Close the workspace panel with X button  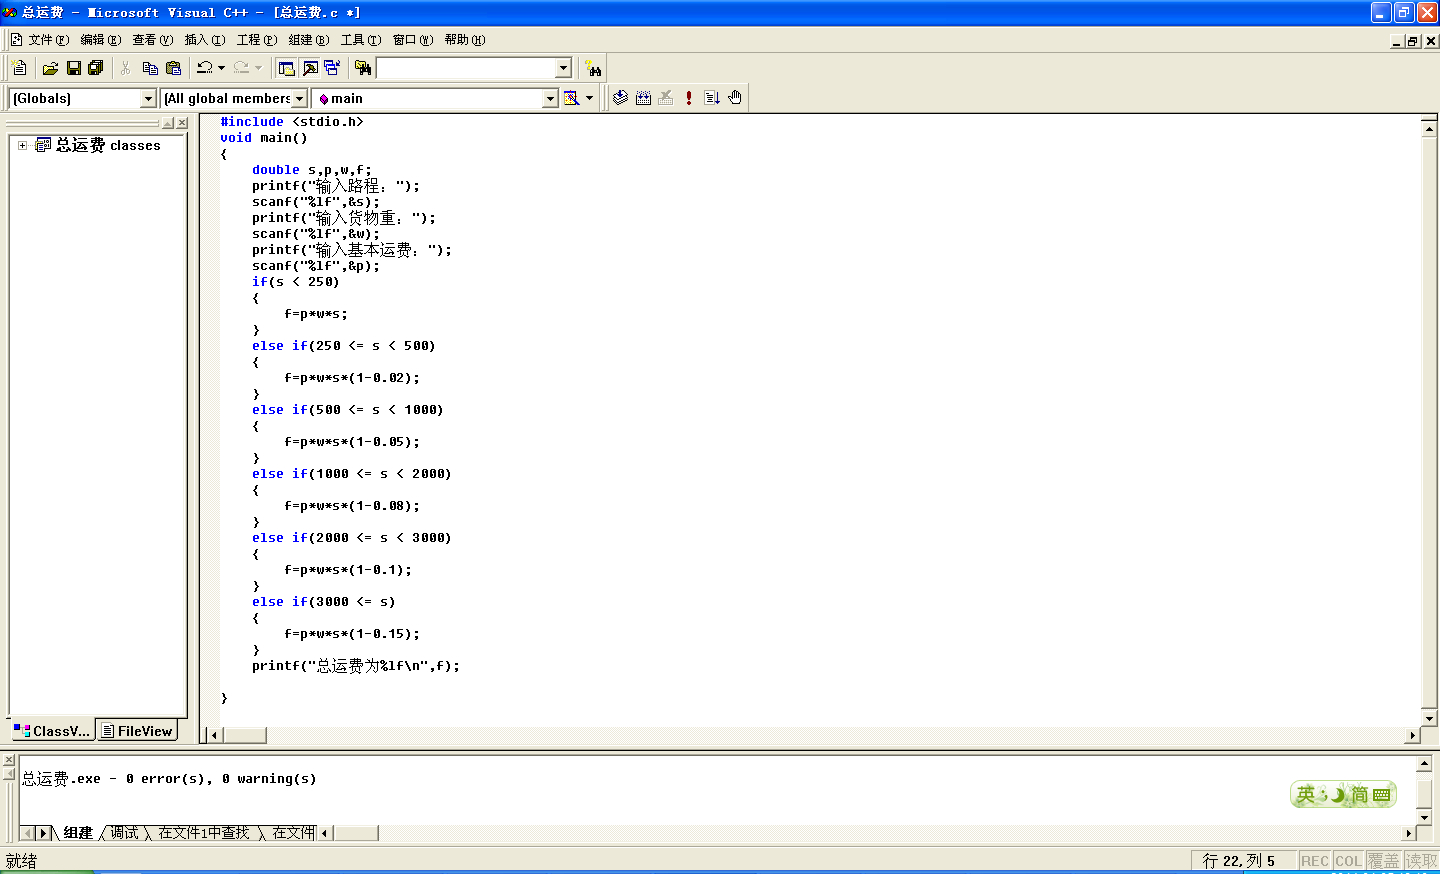point(182,123)
